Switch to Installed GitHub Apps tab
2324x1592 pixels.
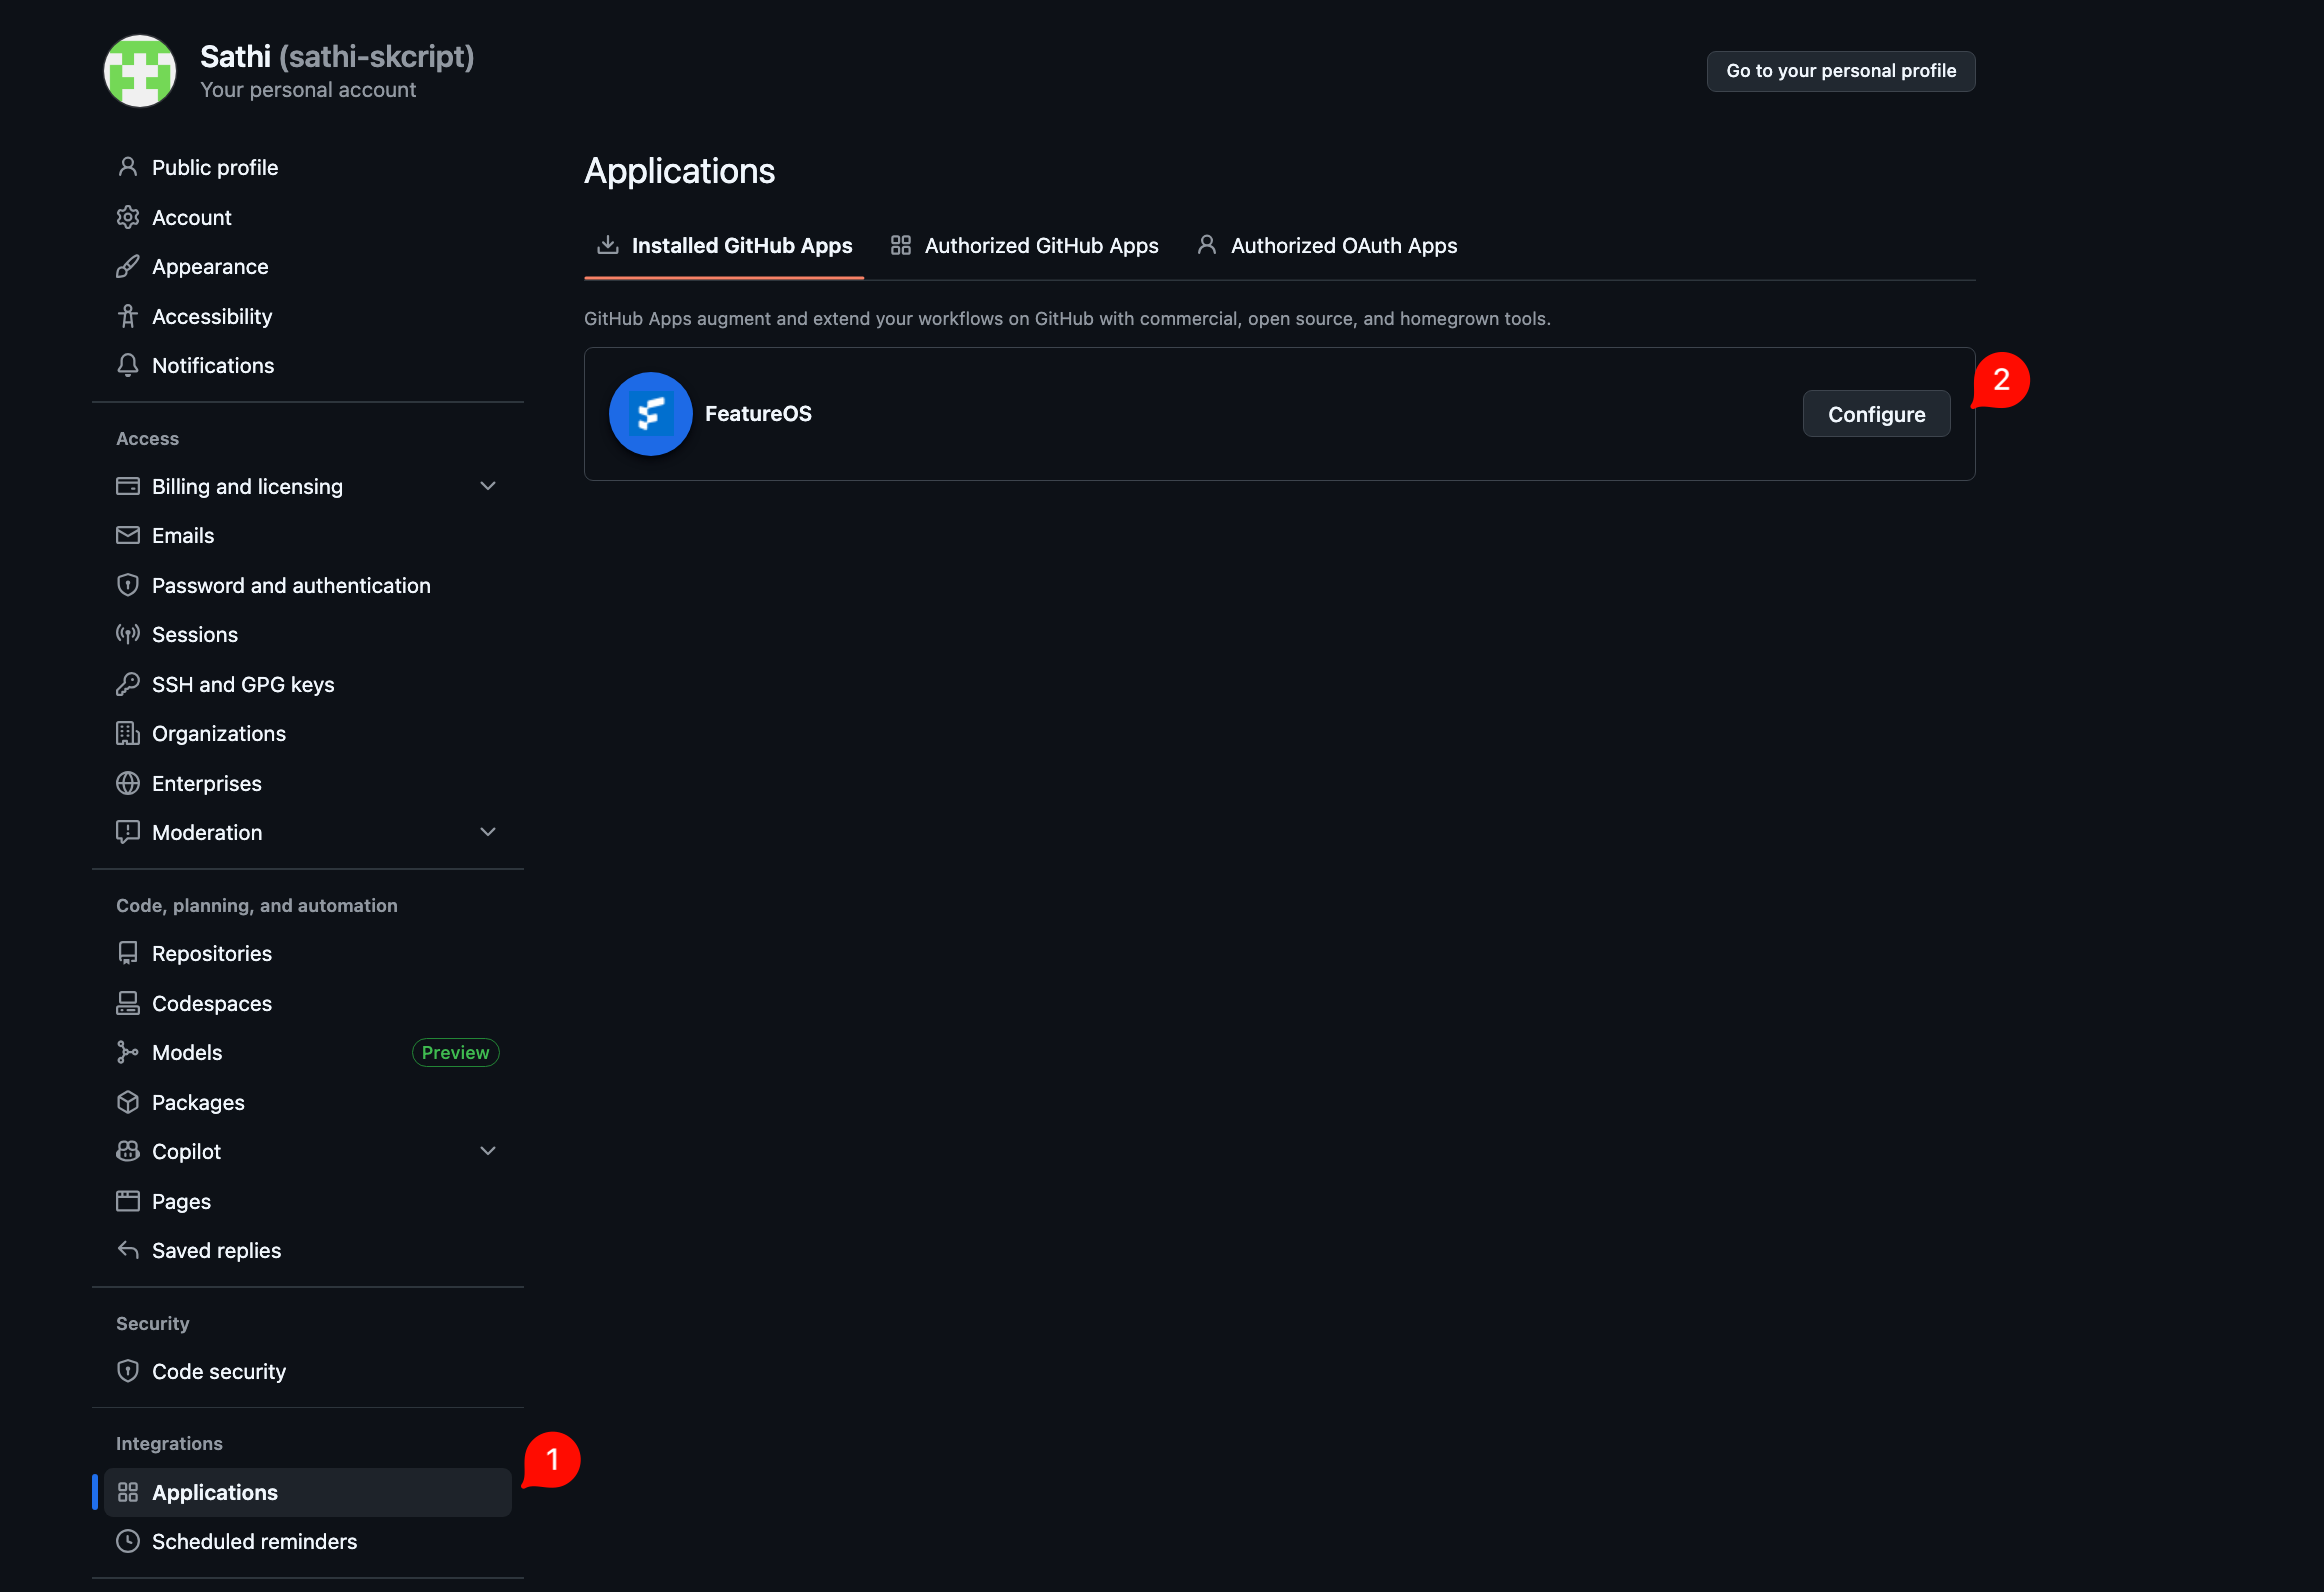[x=724, y=246]
